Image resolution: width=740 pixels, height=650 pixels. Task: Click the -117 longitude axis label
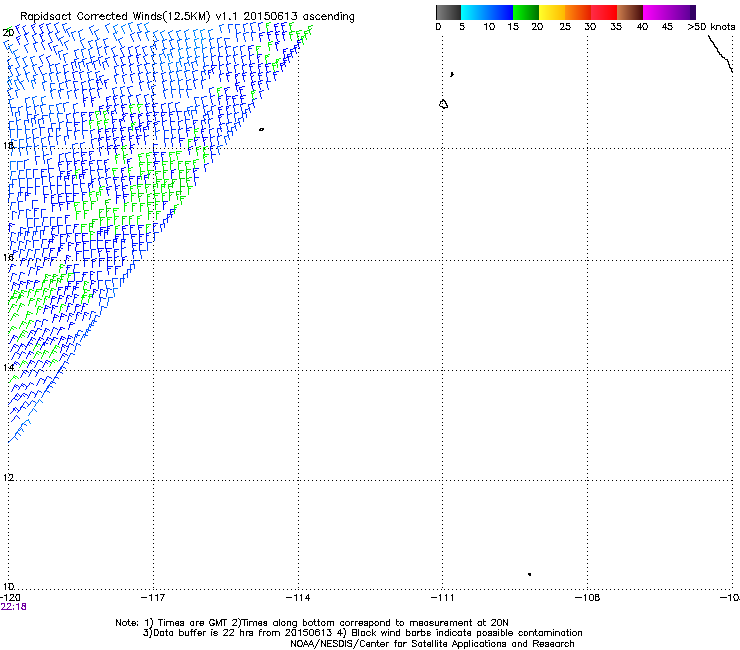(x=153, y=598)
